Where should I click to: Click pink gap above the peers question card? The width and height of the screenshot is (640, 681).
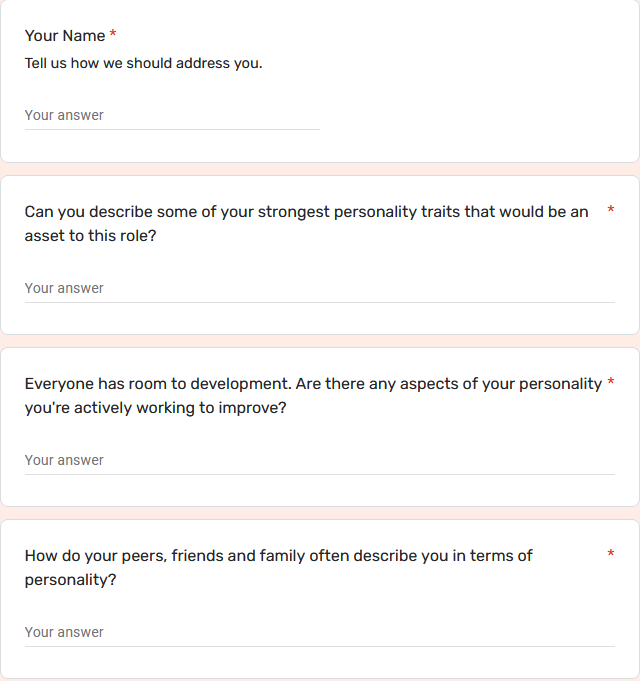[320, 513]
